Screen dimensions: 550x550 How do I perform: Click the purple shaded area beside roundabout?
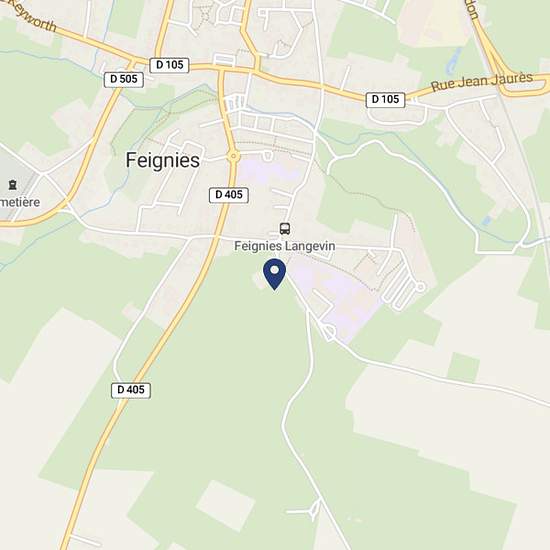(268, 172)
